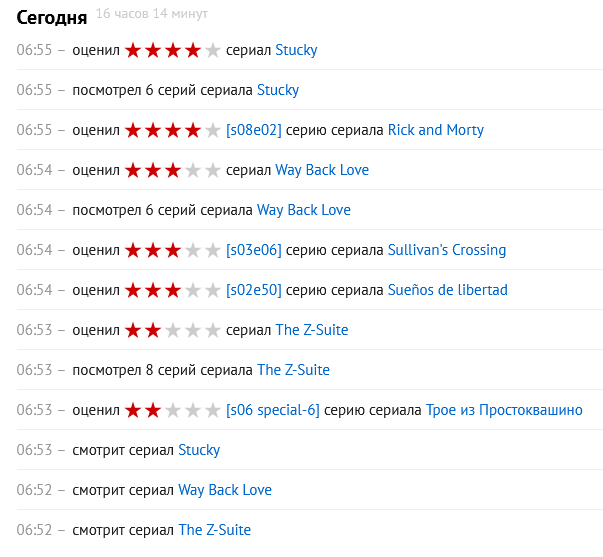
Task: Open The Z-Suite in 'смотрит сериал' row
Action: [x=215, y=530]
